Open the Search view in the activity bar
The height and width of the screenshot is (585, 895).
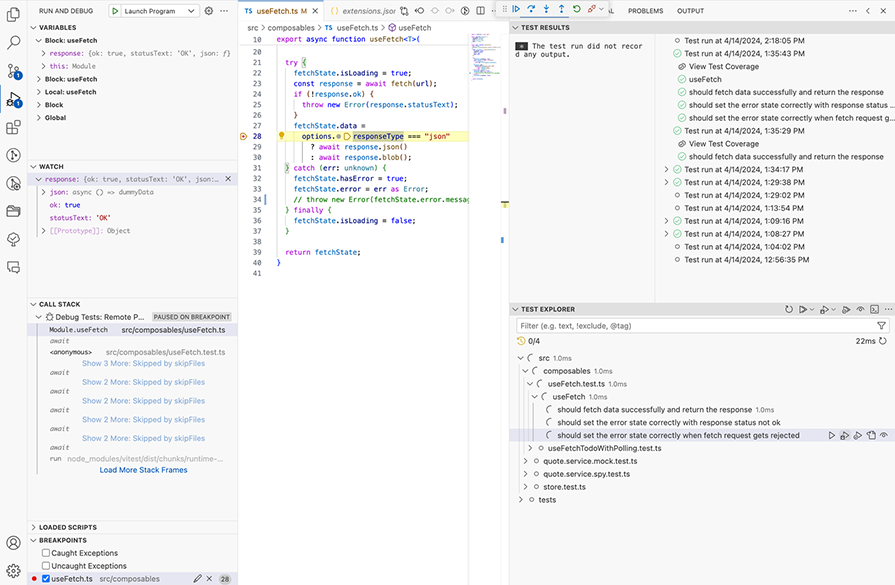point(13,43)
